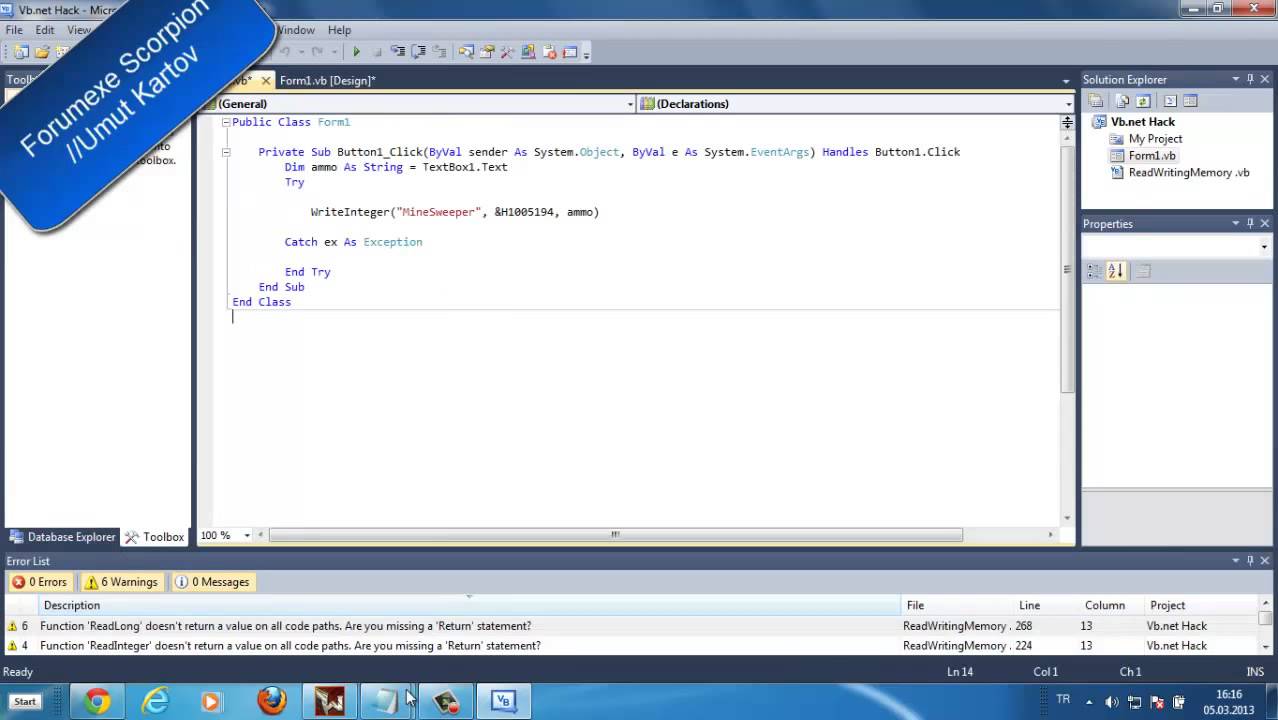Click Show All Files icon in Solution Explorer
The width and height of the screenshot is (1278, 720).
pos(1122,101)
